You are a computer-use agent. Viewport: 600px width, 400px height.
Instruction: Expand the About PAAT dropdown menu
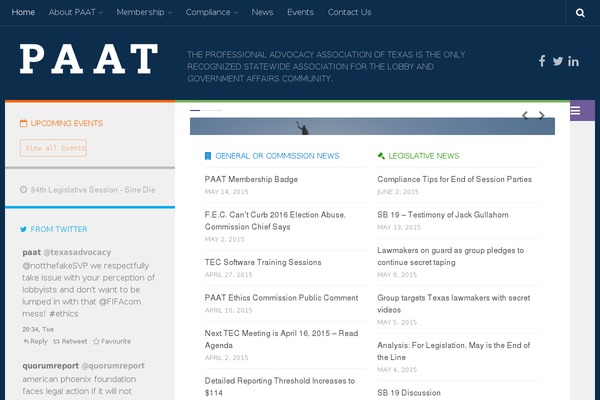click(x=75, y=12)
